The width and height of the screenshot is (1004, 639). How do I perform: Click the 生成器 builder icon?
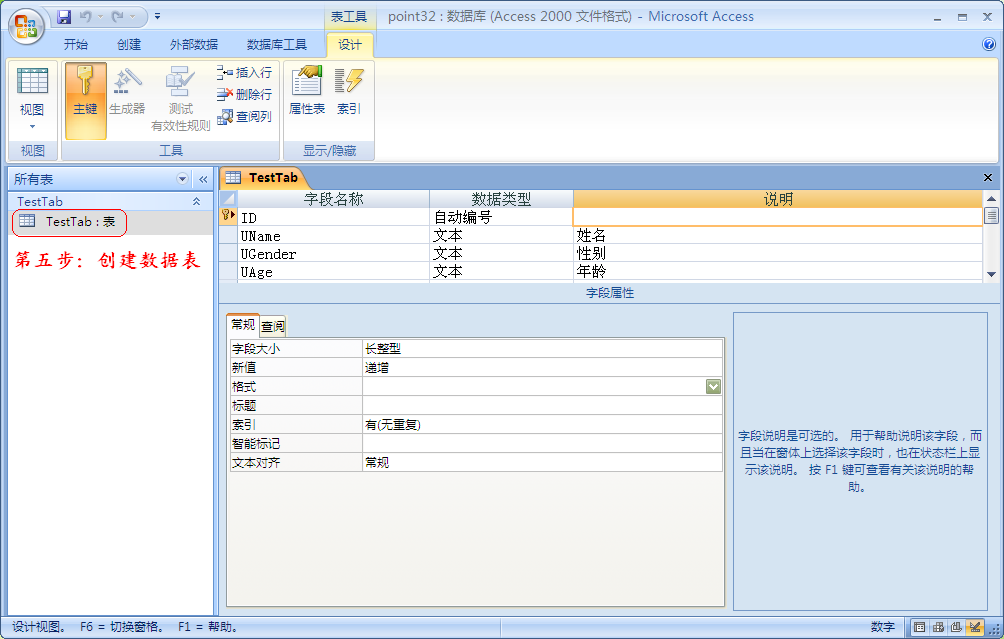coord(127,92)
